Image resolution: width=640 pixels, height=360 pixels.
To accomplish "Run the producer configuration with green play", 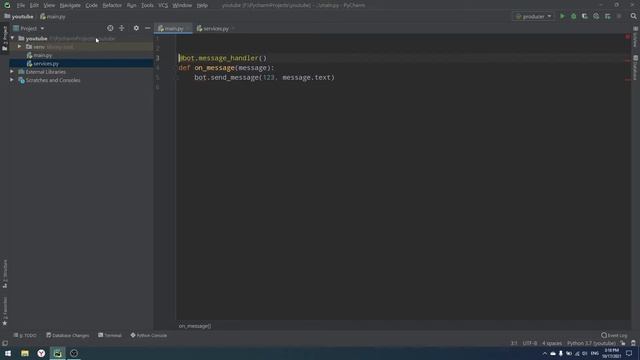I will coord(562,16).
